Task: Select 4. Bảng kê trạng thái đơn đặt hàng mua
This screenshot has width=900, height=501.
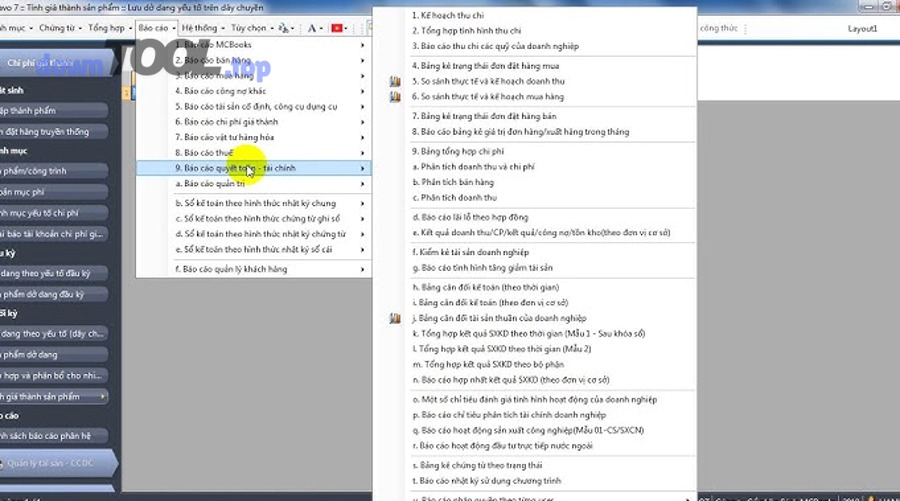Action: (535, 66)
